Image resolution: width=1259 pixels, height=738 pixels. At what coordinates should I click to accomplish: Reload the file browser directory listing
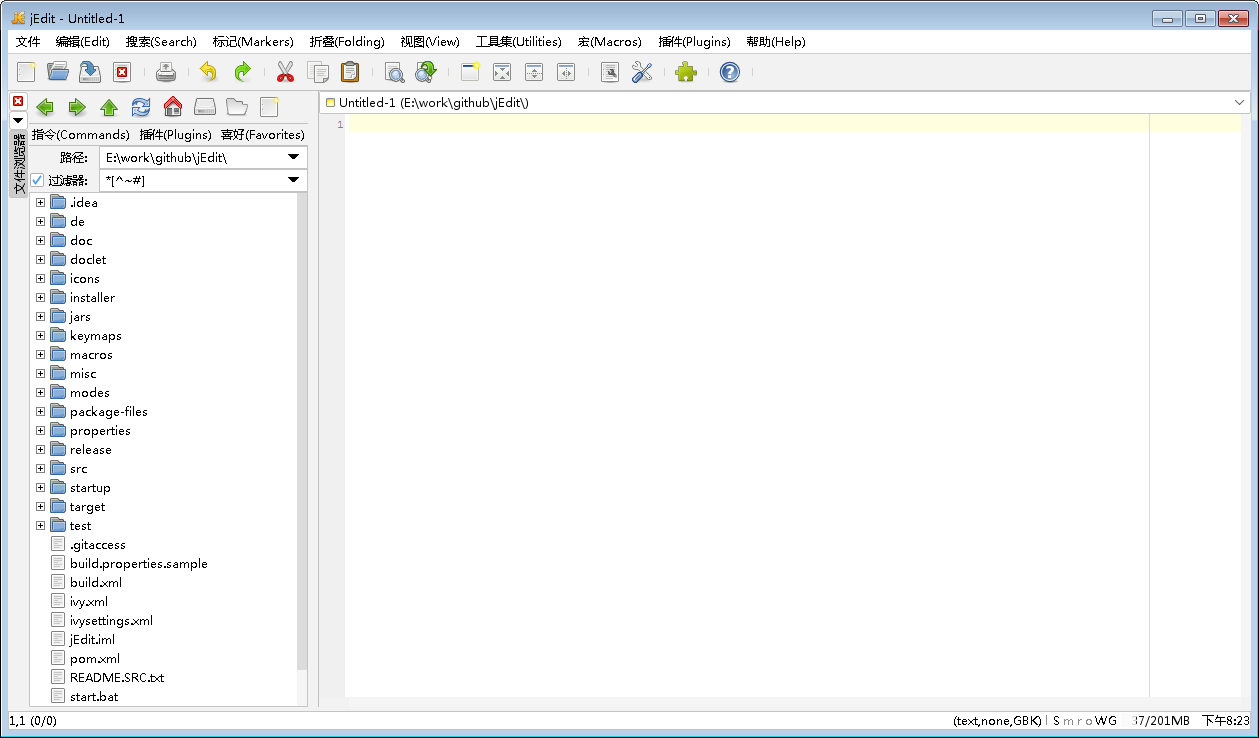click(140, 106)
